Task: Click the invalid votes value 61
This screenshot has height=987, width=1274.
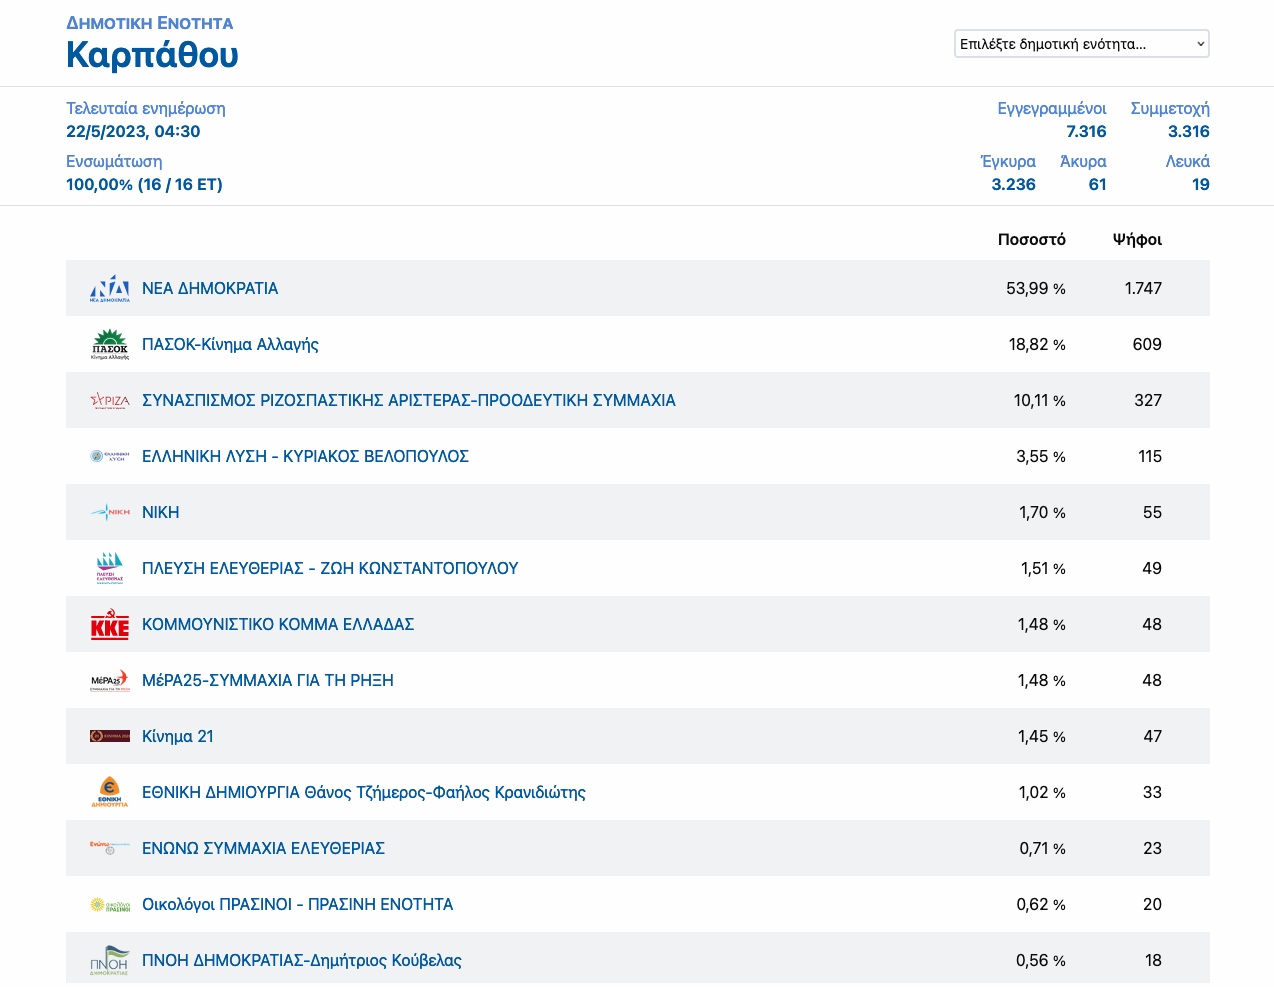Action: point(1098,184)
